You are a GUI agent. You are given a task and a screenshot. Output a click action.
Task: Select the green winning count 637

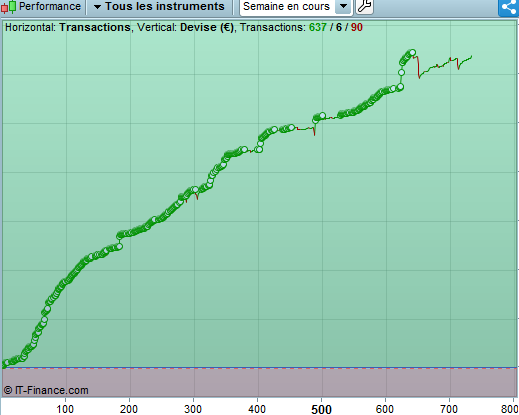pyautogui.click(x=317, y=27)
